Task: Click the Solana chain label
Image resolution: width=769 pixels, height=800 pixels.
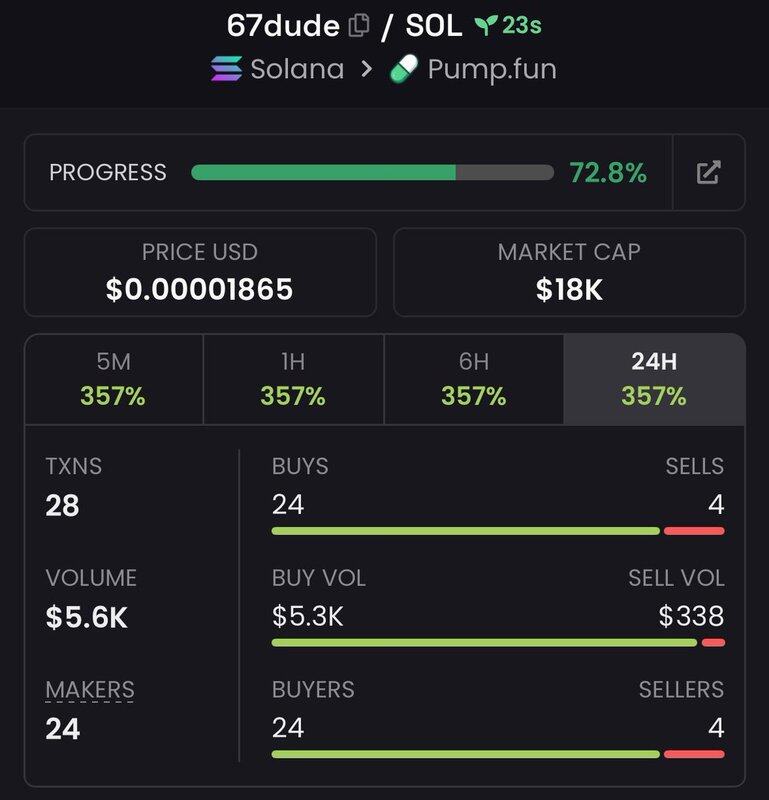Action: tap(297, 69)
